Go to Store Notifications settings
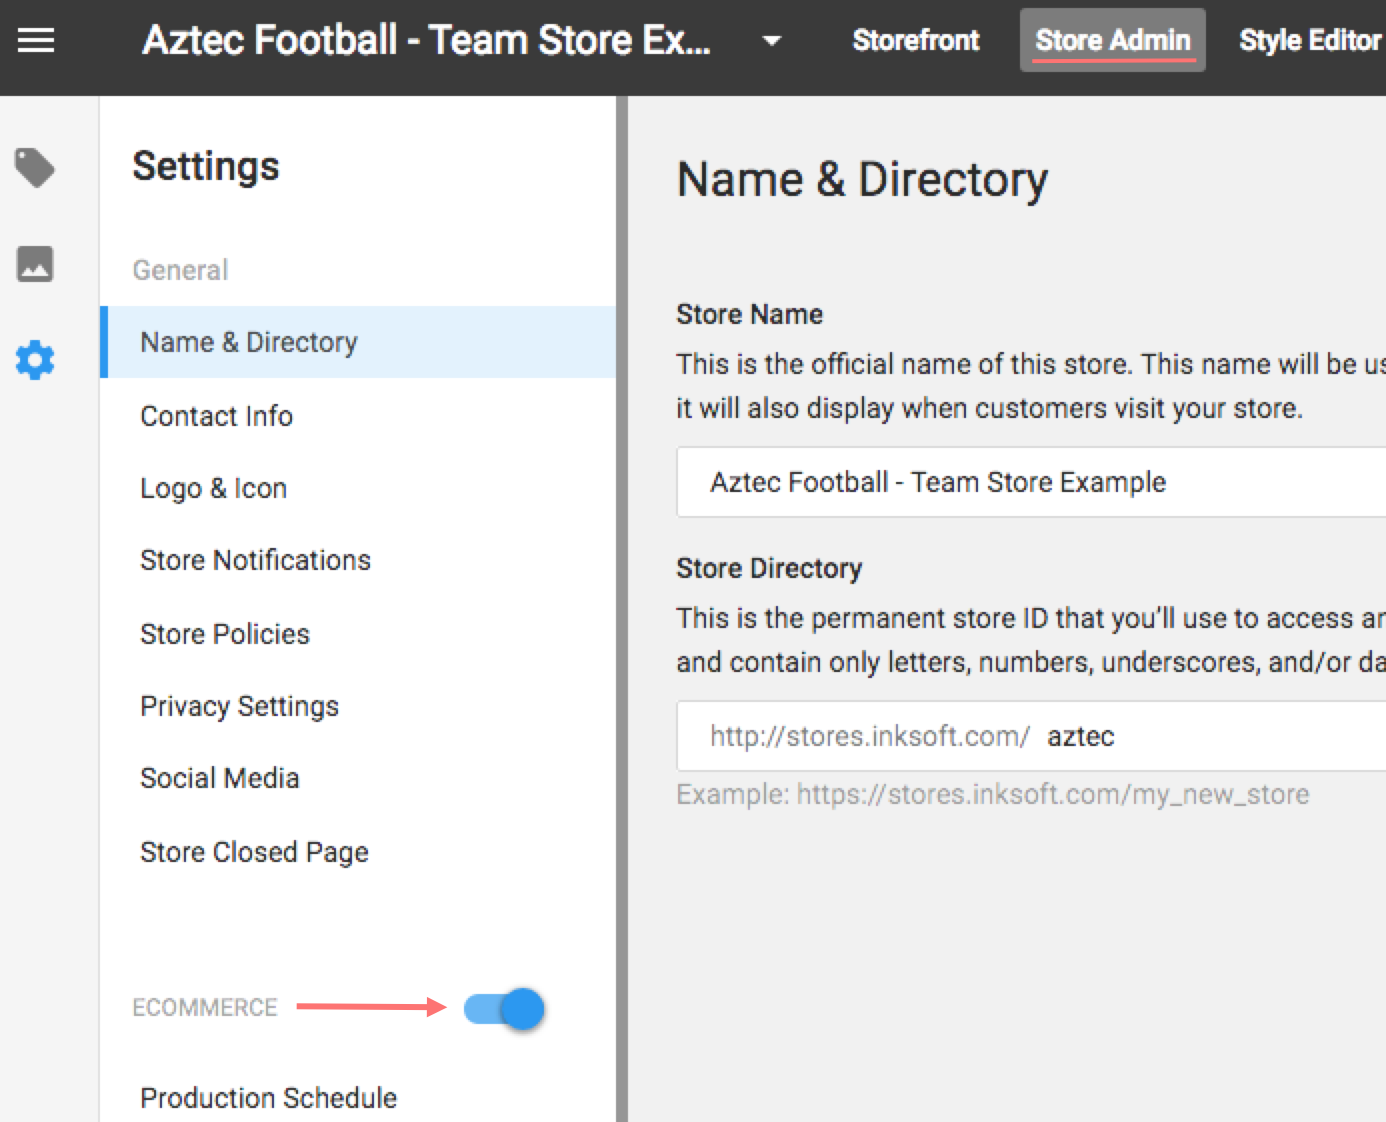The width and height of the screenshot is (1386, 1122). (256, 560)
